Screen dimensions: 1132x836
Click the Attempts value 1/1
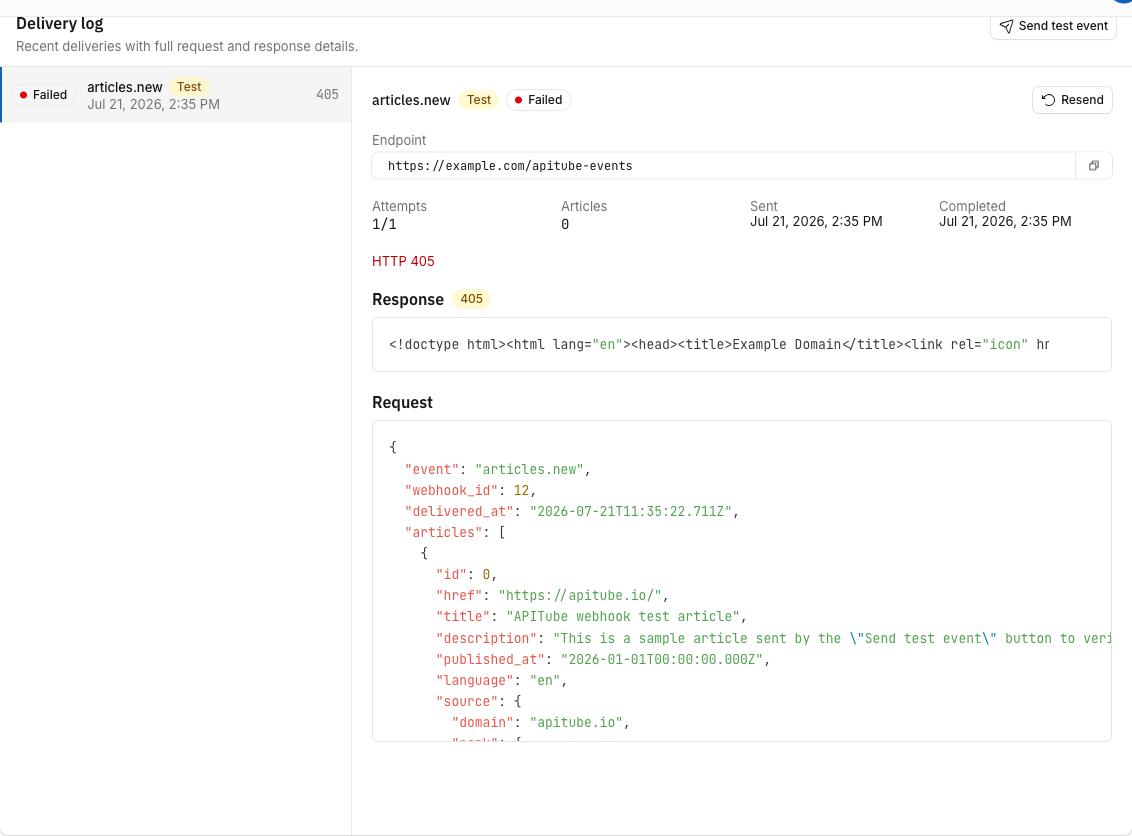click(x=384, y=224)
